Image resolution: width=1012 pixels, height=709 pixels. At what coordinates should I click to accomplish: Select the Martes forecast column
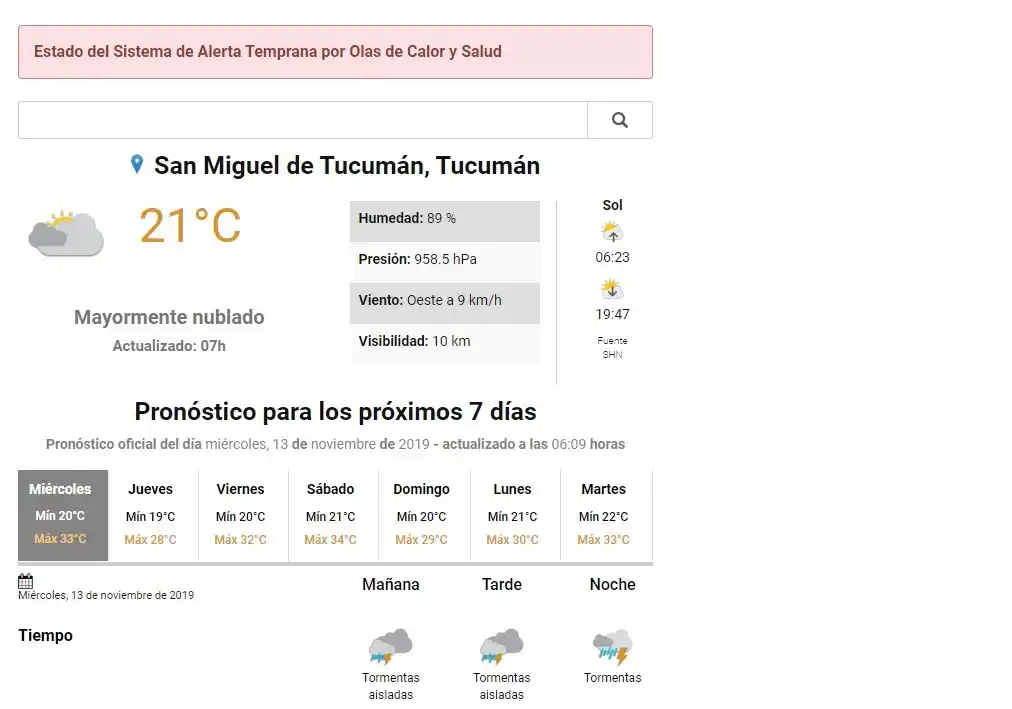[x=603, y=513]
